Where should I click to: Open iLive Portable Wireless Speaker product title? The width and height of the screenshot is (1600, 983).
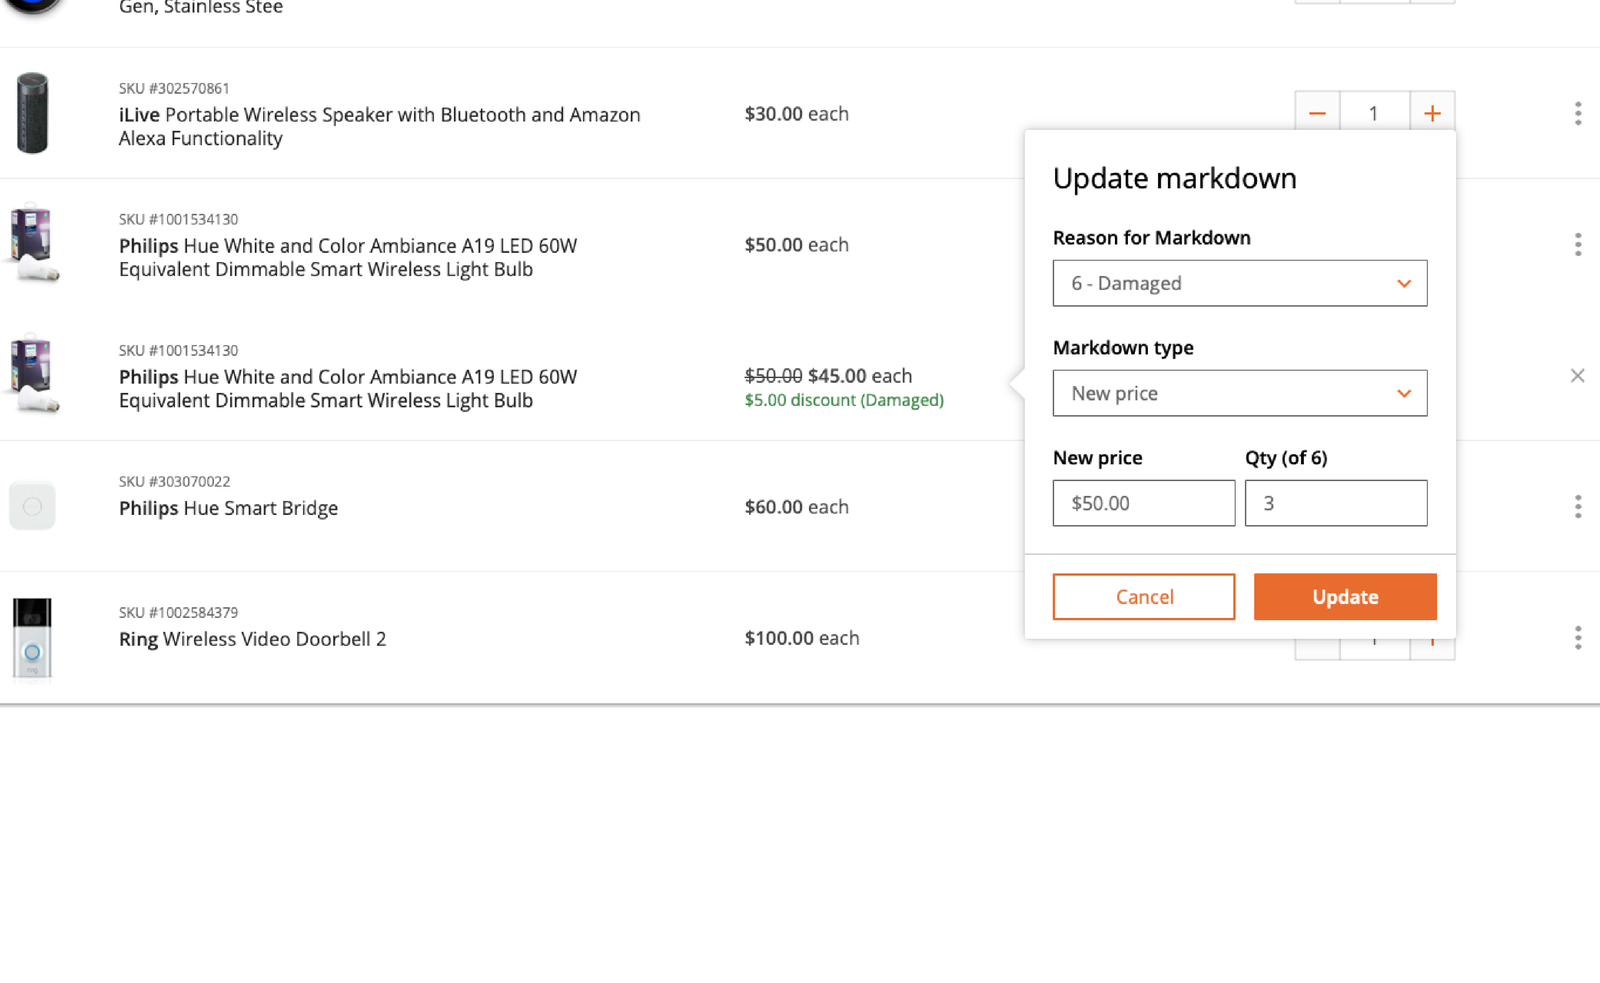[x=380, y=126]
